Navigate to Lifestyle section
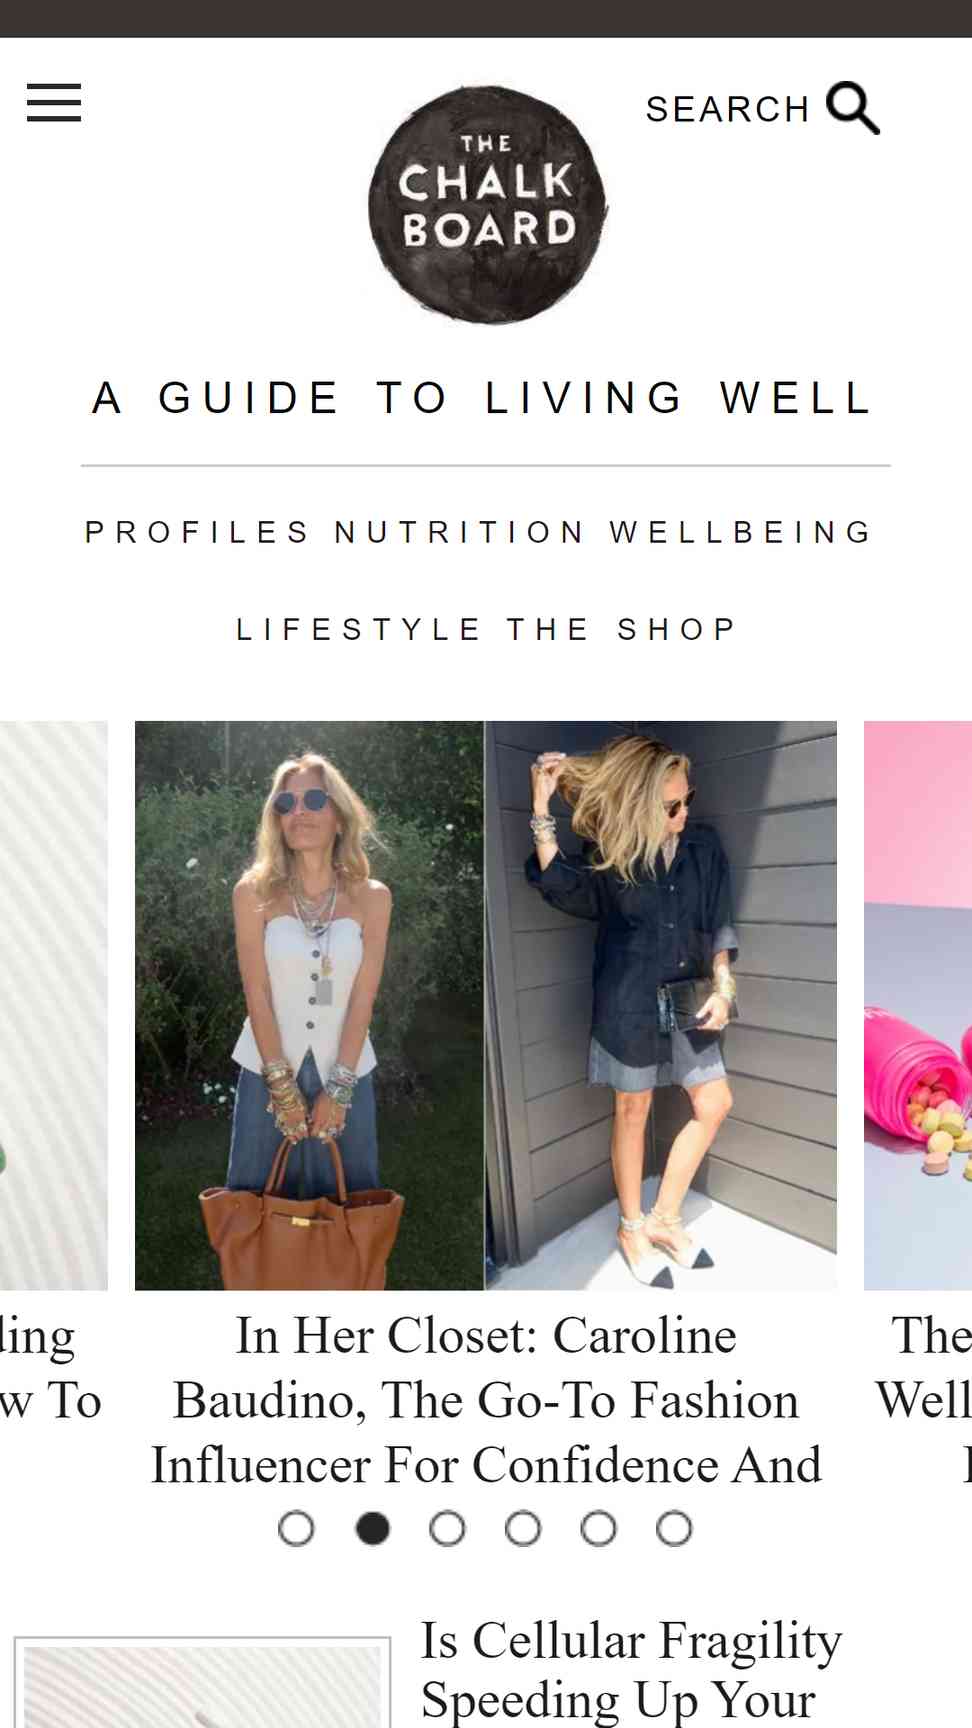Viewport: 972px width, 1728px height. [359, 629]
